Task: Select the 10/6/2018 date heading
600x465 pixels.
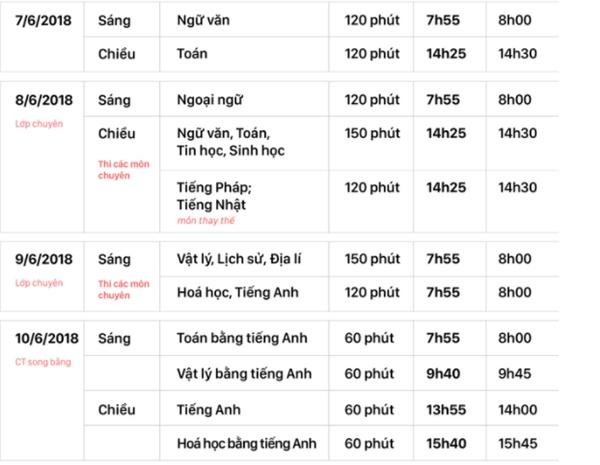Action: pos(48,339)
